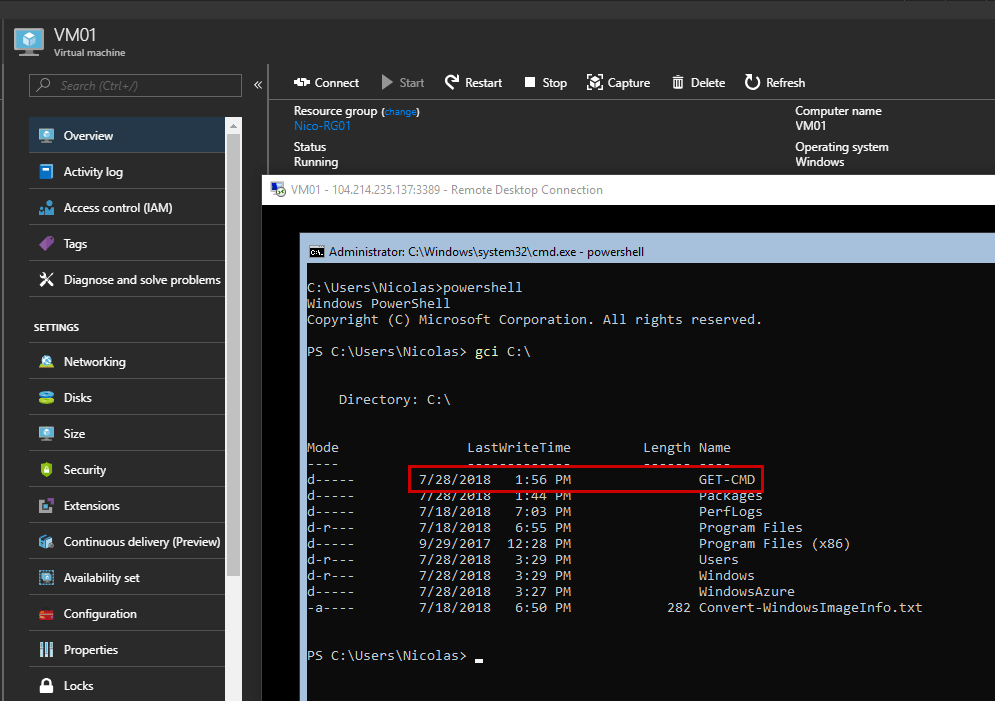The height and width of the screenshot is (701, 995).
Task: Select Disks in the settings list
Action: (x=127, y=398)
